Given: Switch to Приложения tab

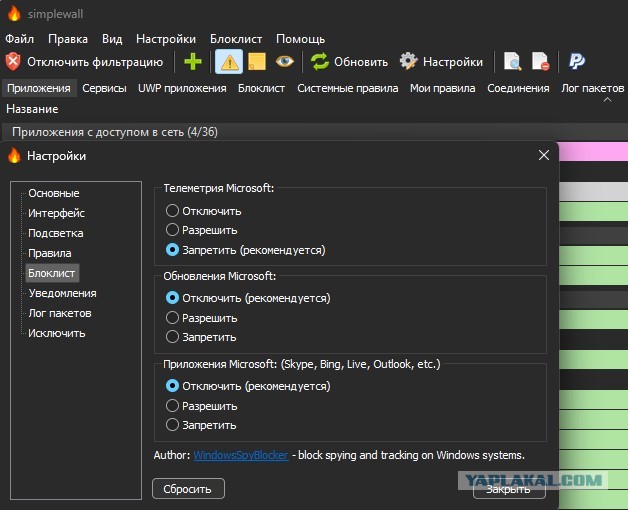Looking at the screenshot, I should click(39, 88).
